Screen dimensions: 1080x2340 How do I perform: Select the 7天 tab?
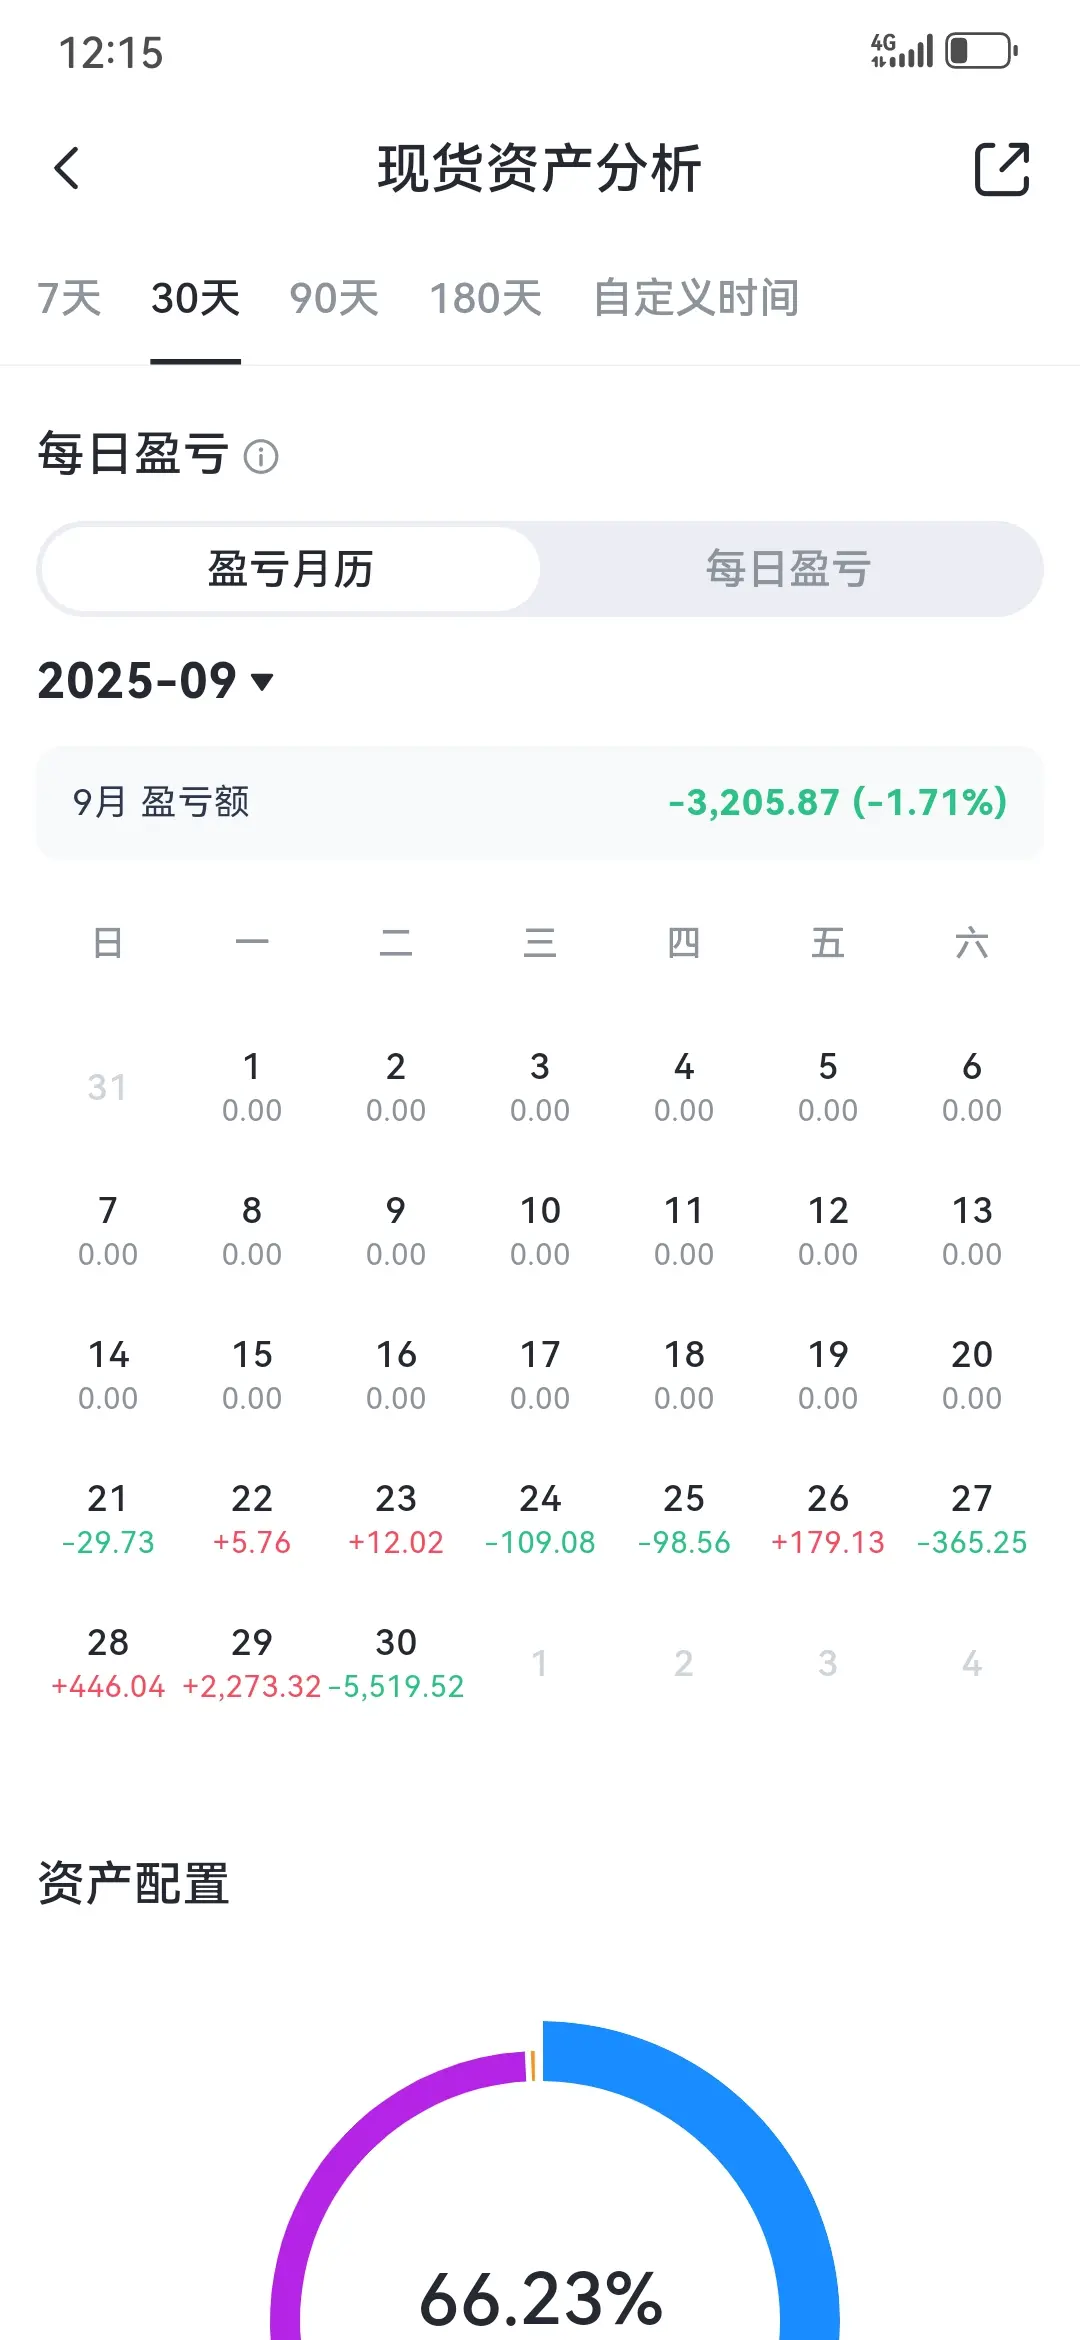click(x=70, y=298)
